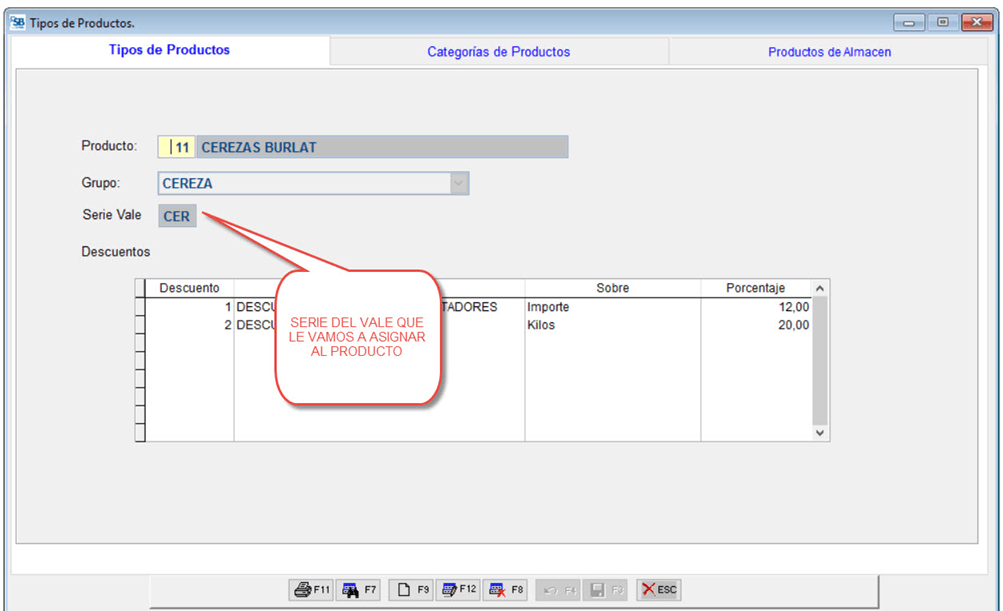The image size is (1003, 611).
Task: Click the Serie Vale field with CER
Action: [176, 216]
